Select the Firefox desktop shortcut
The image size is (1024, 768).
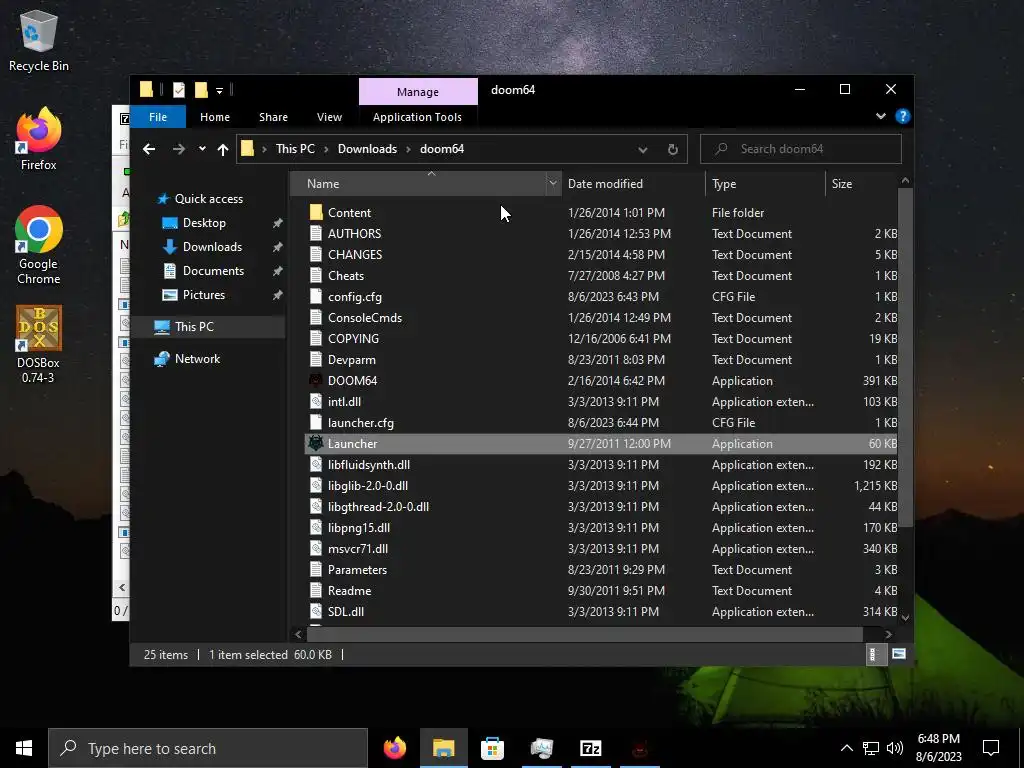(39, 140)
